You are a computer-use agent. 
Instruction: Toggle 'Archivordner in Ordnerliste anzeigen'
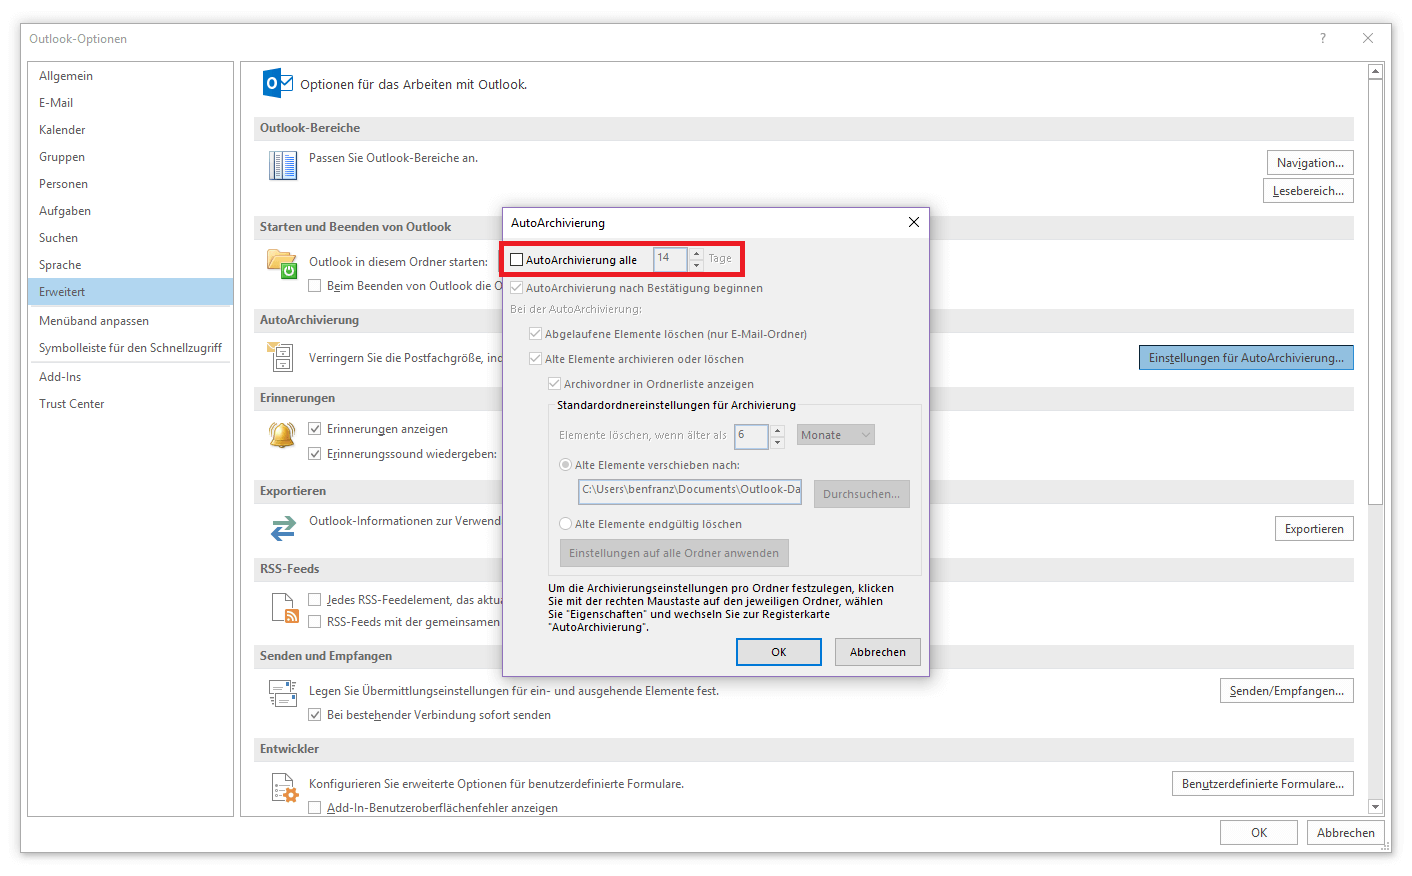point(555,384)
